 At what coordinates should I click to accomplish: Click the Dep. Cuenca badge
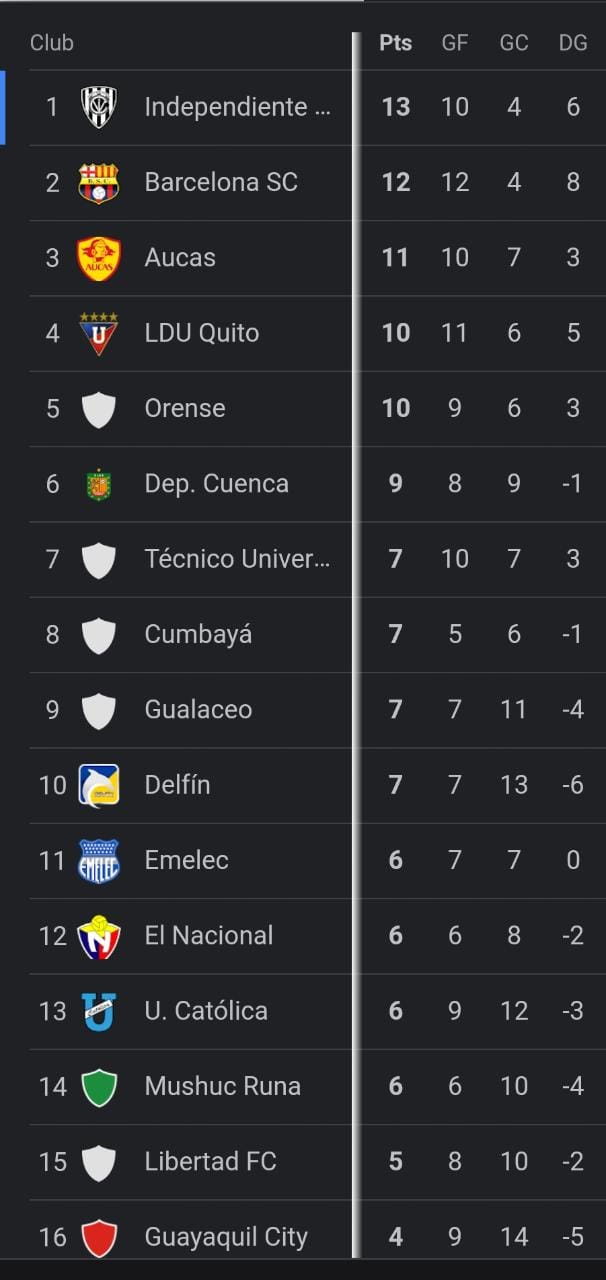point(98,483)
